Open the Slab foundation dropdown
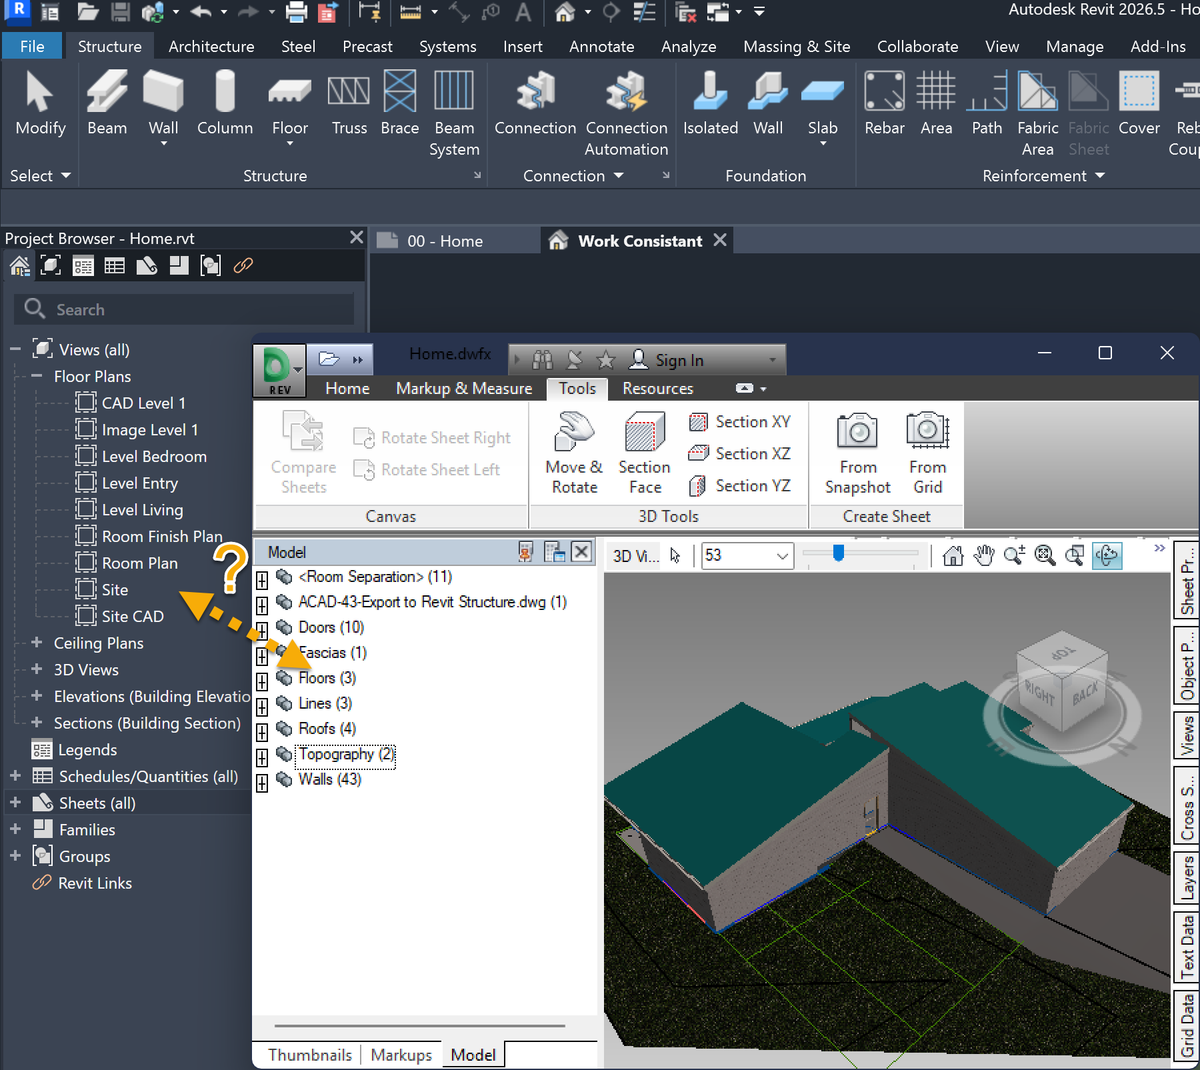The width and height of the screenshot is (1200, 1070). click(x=823, y=144)
